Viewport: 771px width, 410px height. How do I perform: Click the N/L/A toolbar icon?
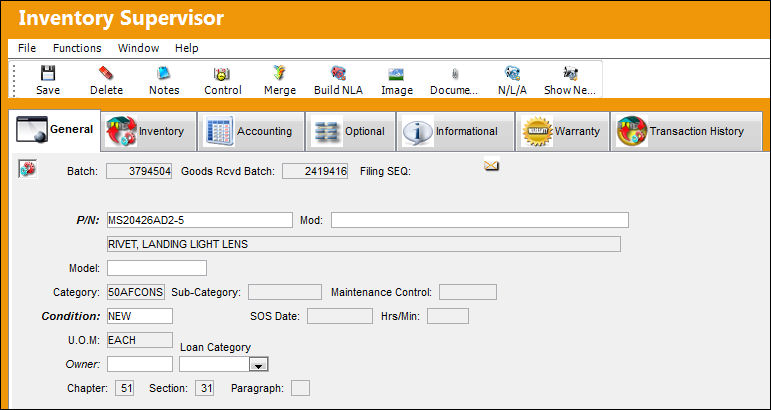[x=512, y=74]
